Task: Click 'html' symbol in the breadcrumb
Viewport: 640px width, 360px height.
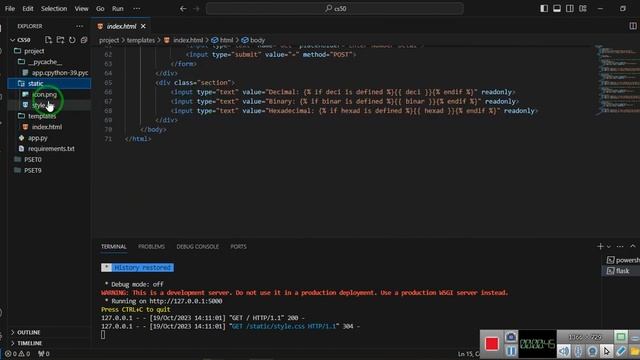Action: click(222, 40)
